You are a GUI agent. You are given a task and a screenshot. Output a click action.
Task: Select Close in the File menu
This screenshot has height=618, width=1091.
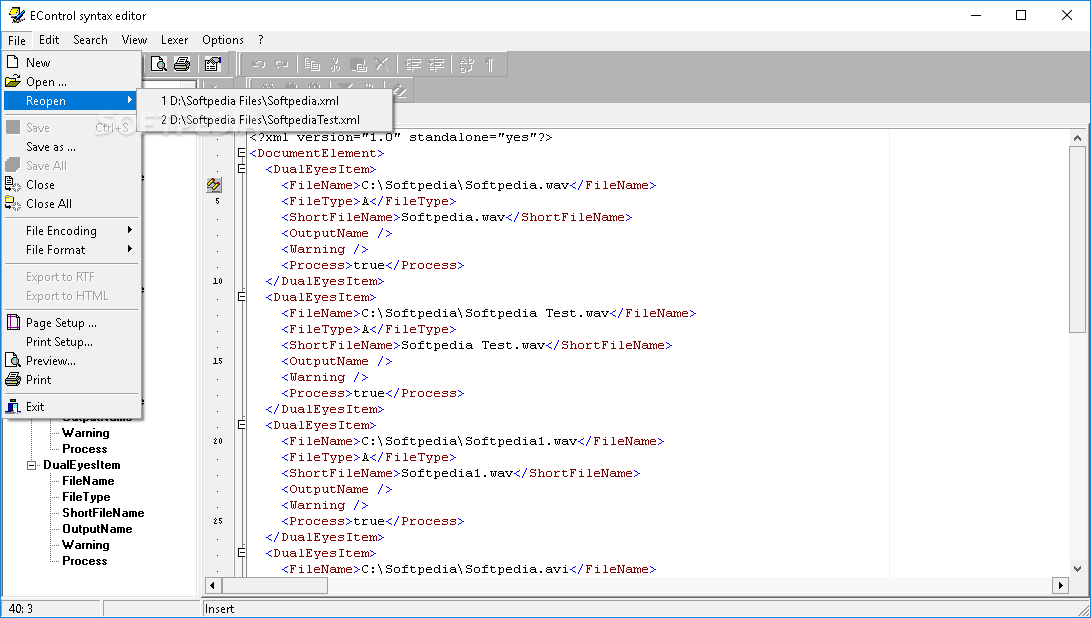coord(72,184)
